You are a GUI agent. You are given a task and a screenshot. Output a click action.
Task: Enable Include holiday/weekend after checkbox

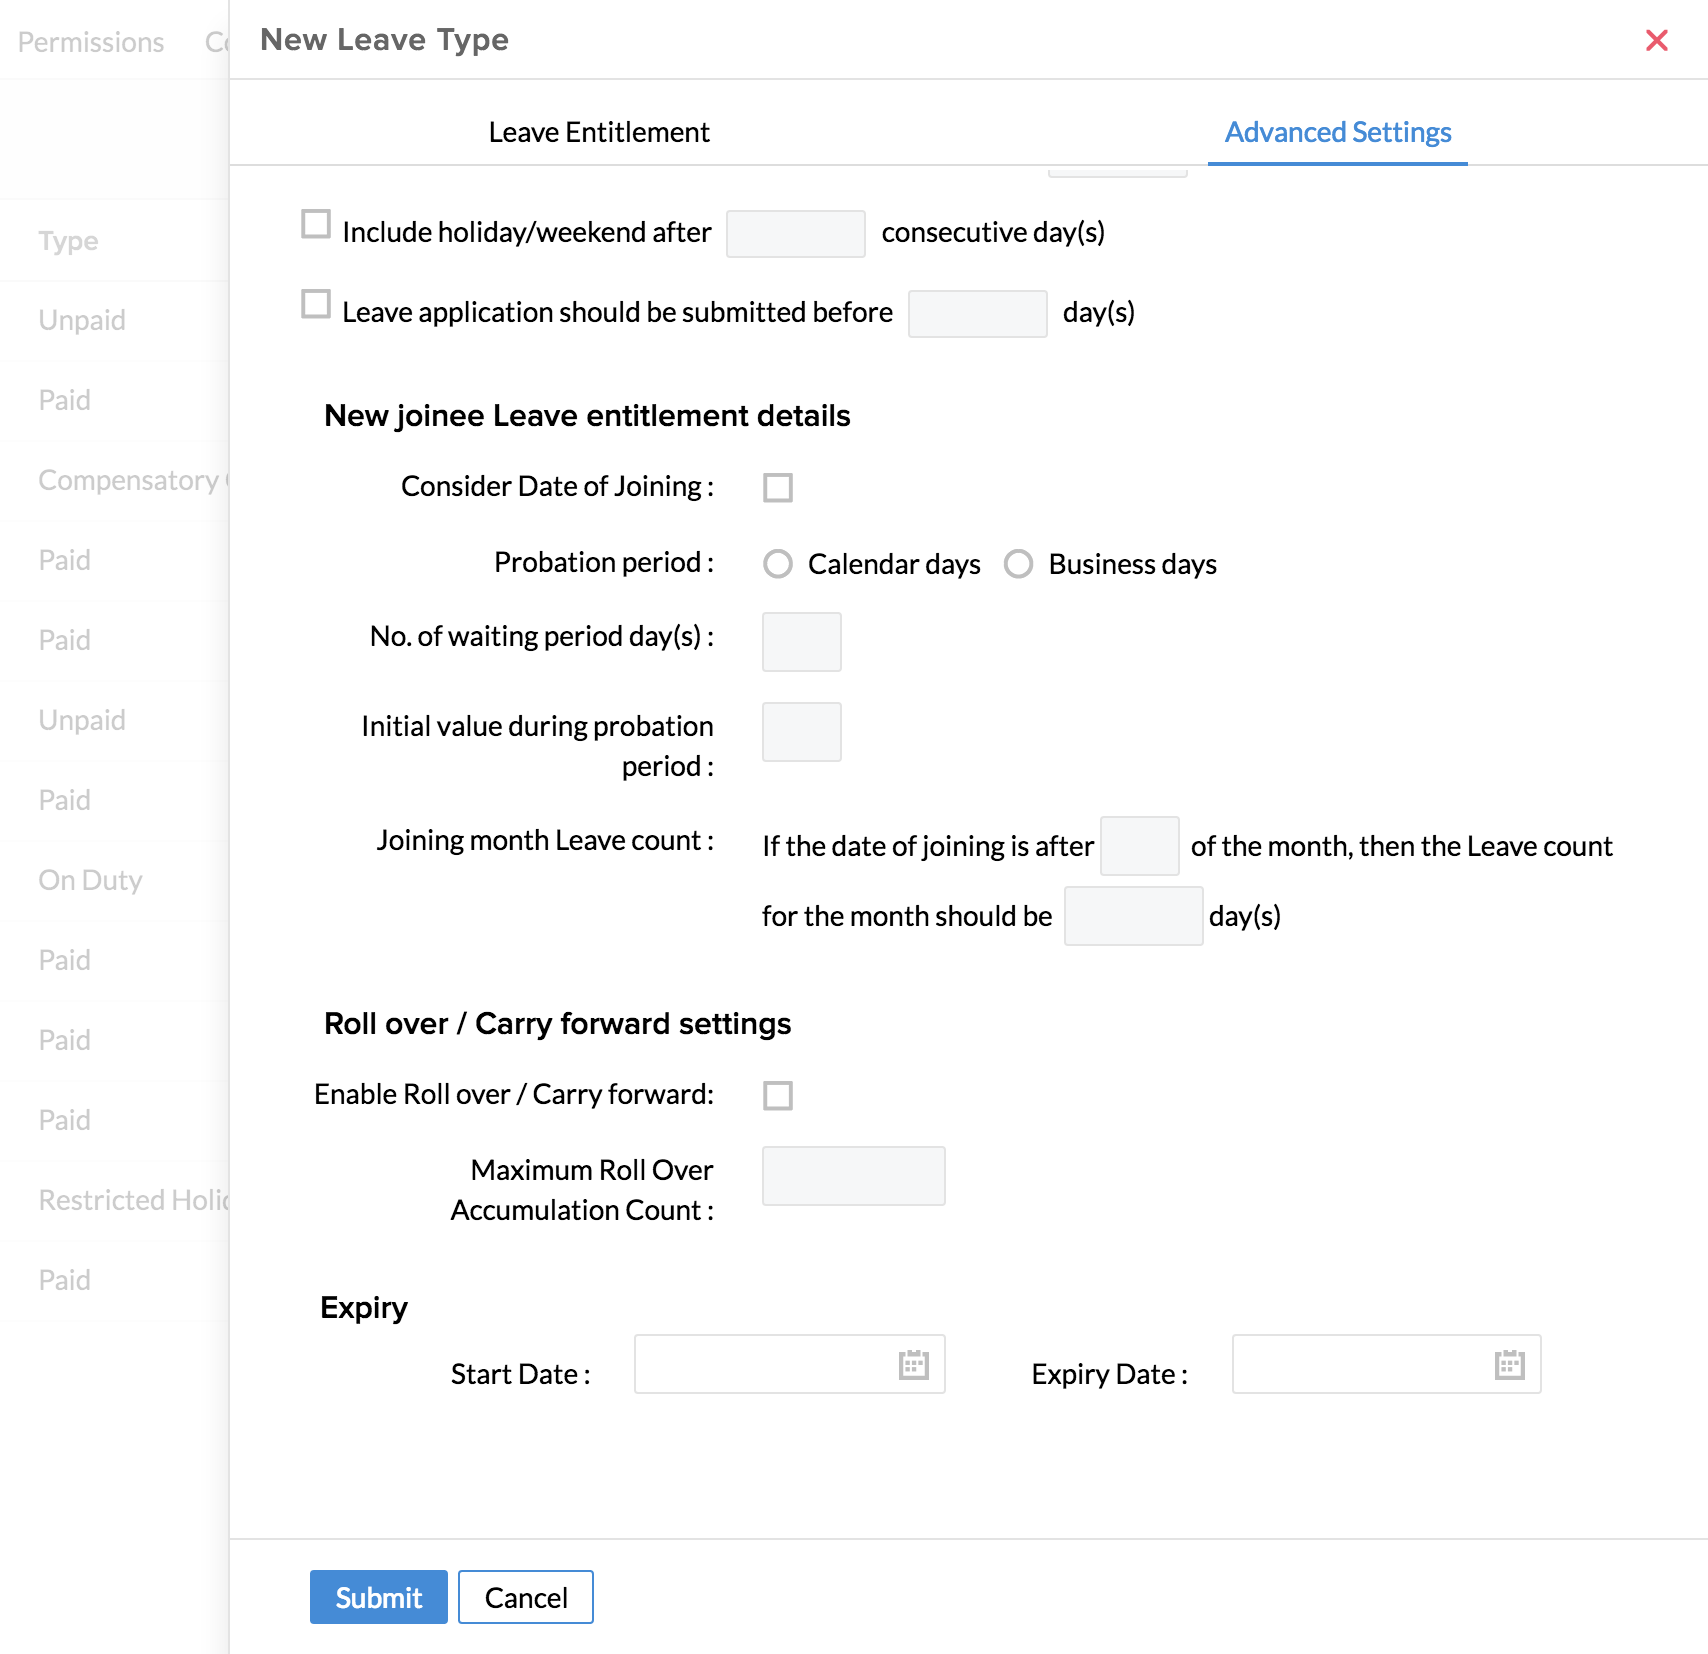click(316, 224)
